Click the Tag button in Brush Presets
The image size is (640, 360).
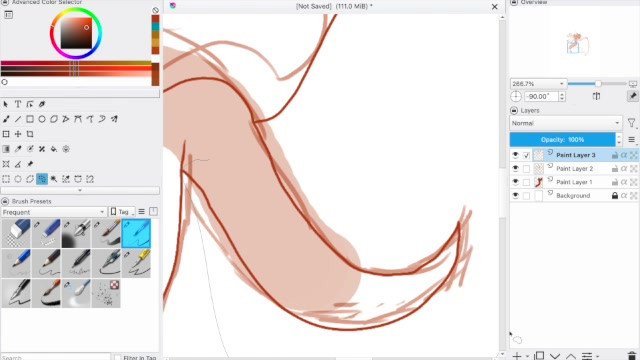click(x=122, y=212)
